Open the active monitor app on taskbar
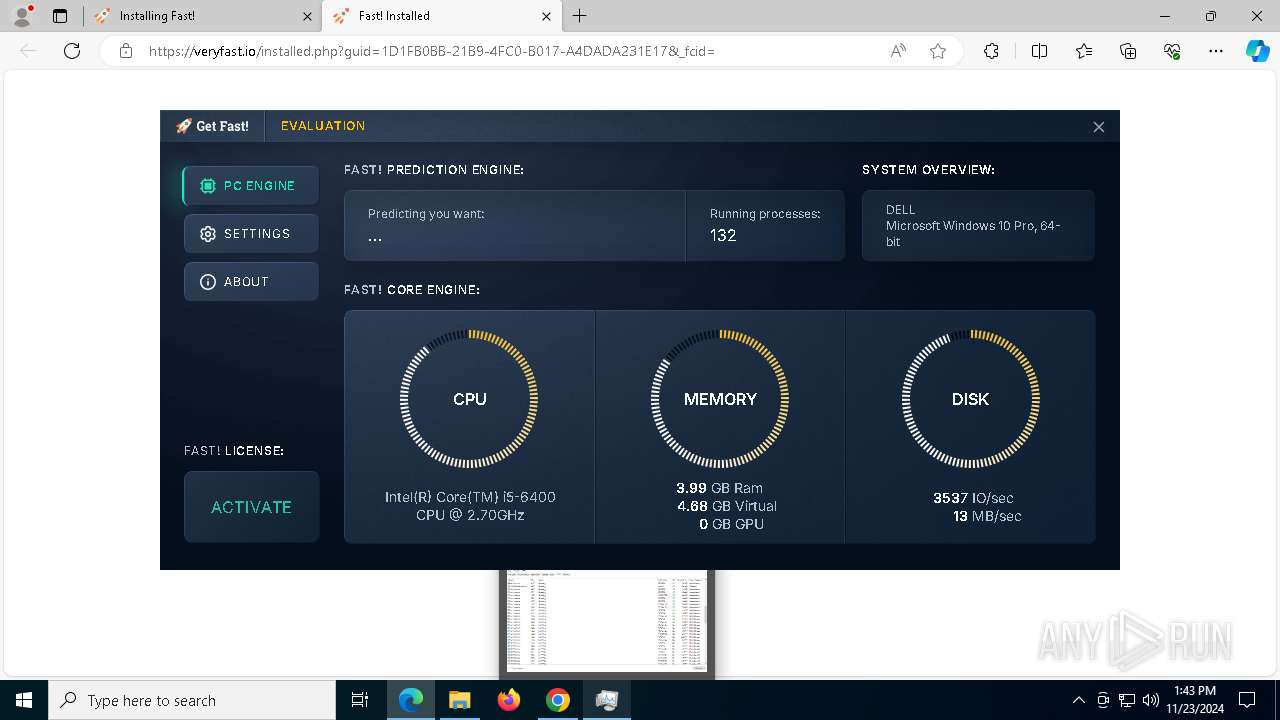The height and width of the screenshot is (720, 1280). point(607,700)
